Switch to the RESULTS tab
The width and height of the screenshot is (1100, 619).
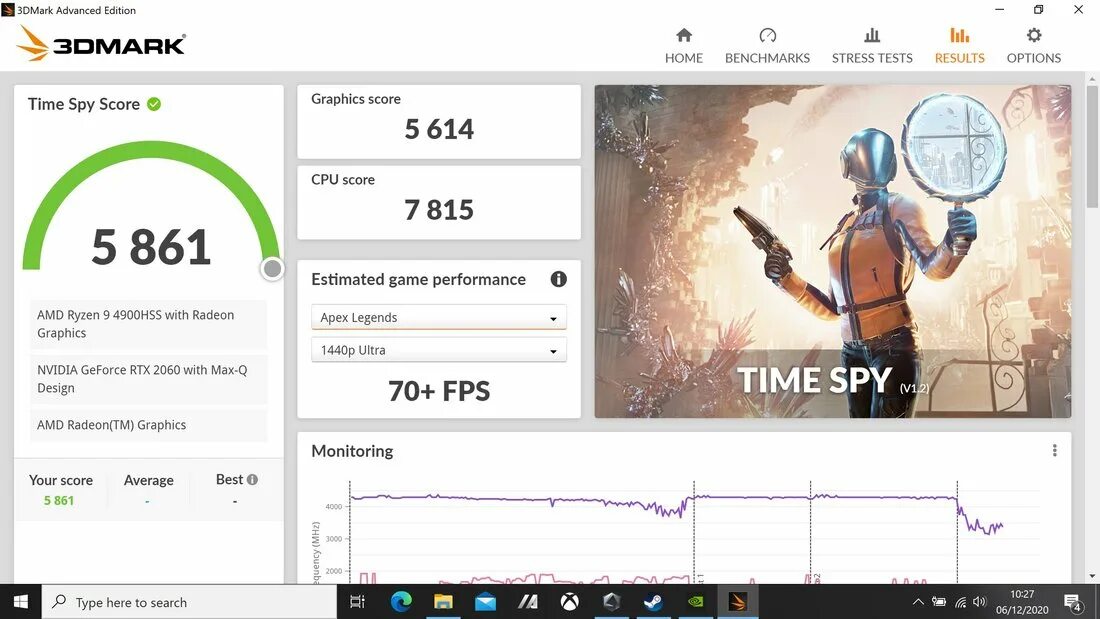point(959,46)
